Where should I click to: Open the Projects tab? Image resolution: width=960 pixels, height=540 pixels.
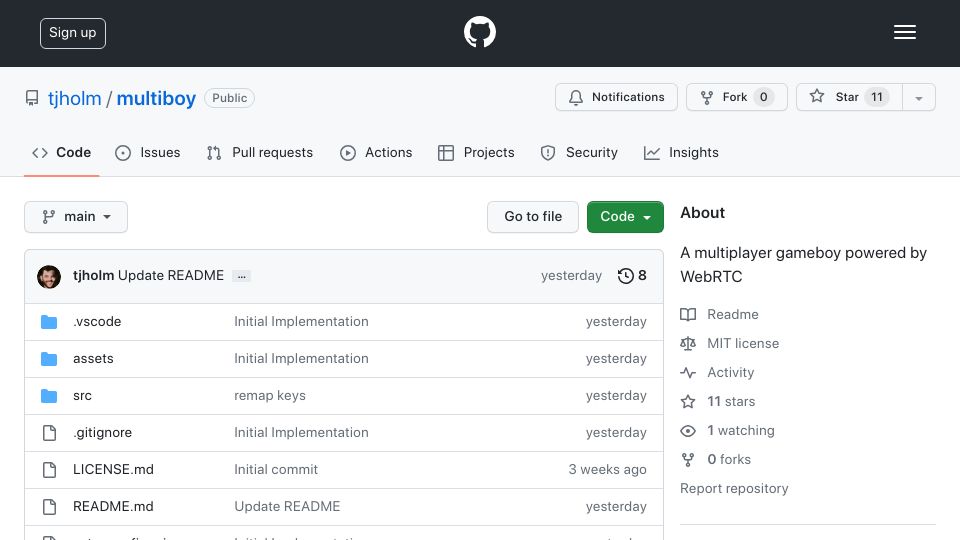point(476,152)
